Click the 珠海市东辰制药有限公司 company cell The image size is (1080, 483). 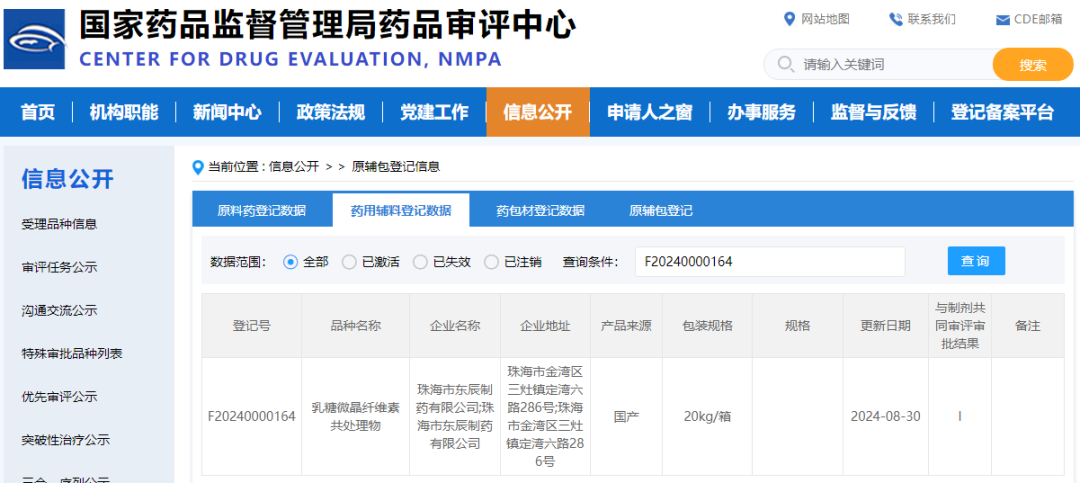455,416
